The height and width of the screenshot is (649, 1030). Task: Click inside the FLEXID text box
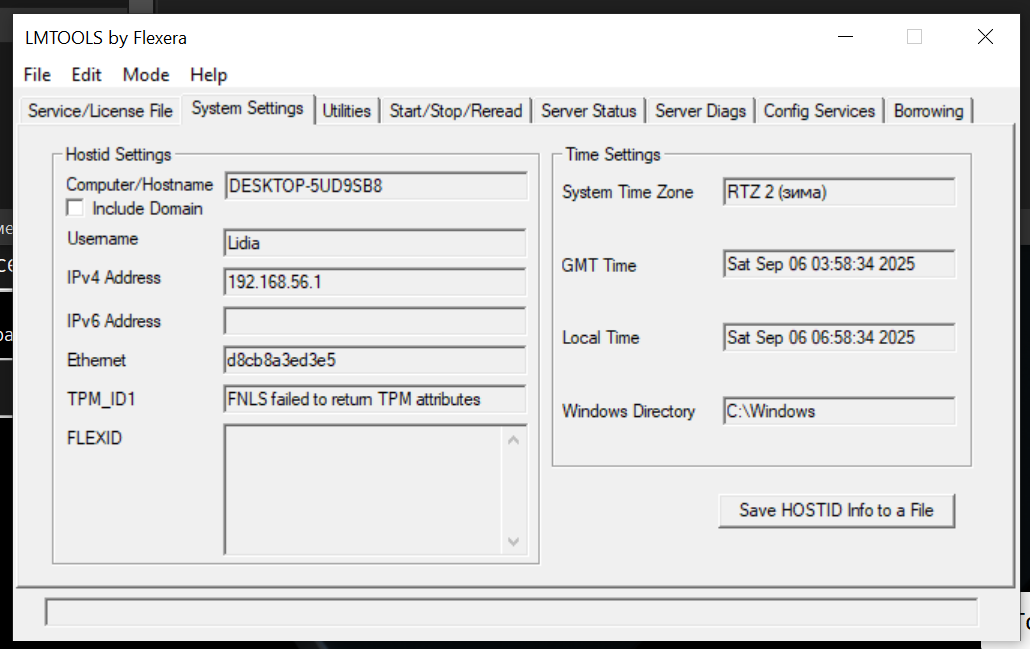click(363, 489)
